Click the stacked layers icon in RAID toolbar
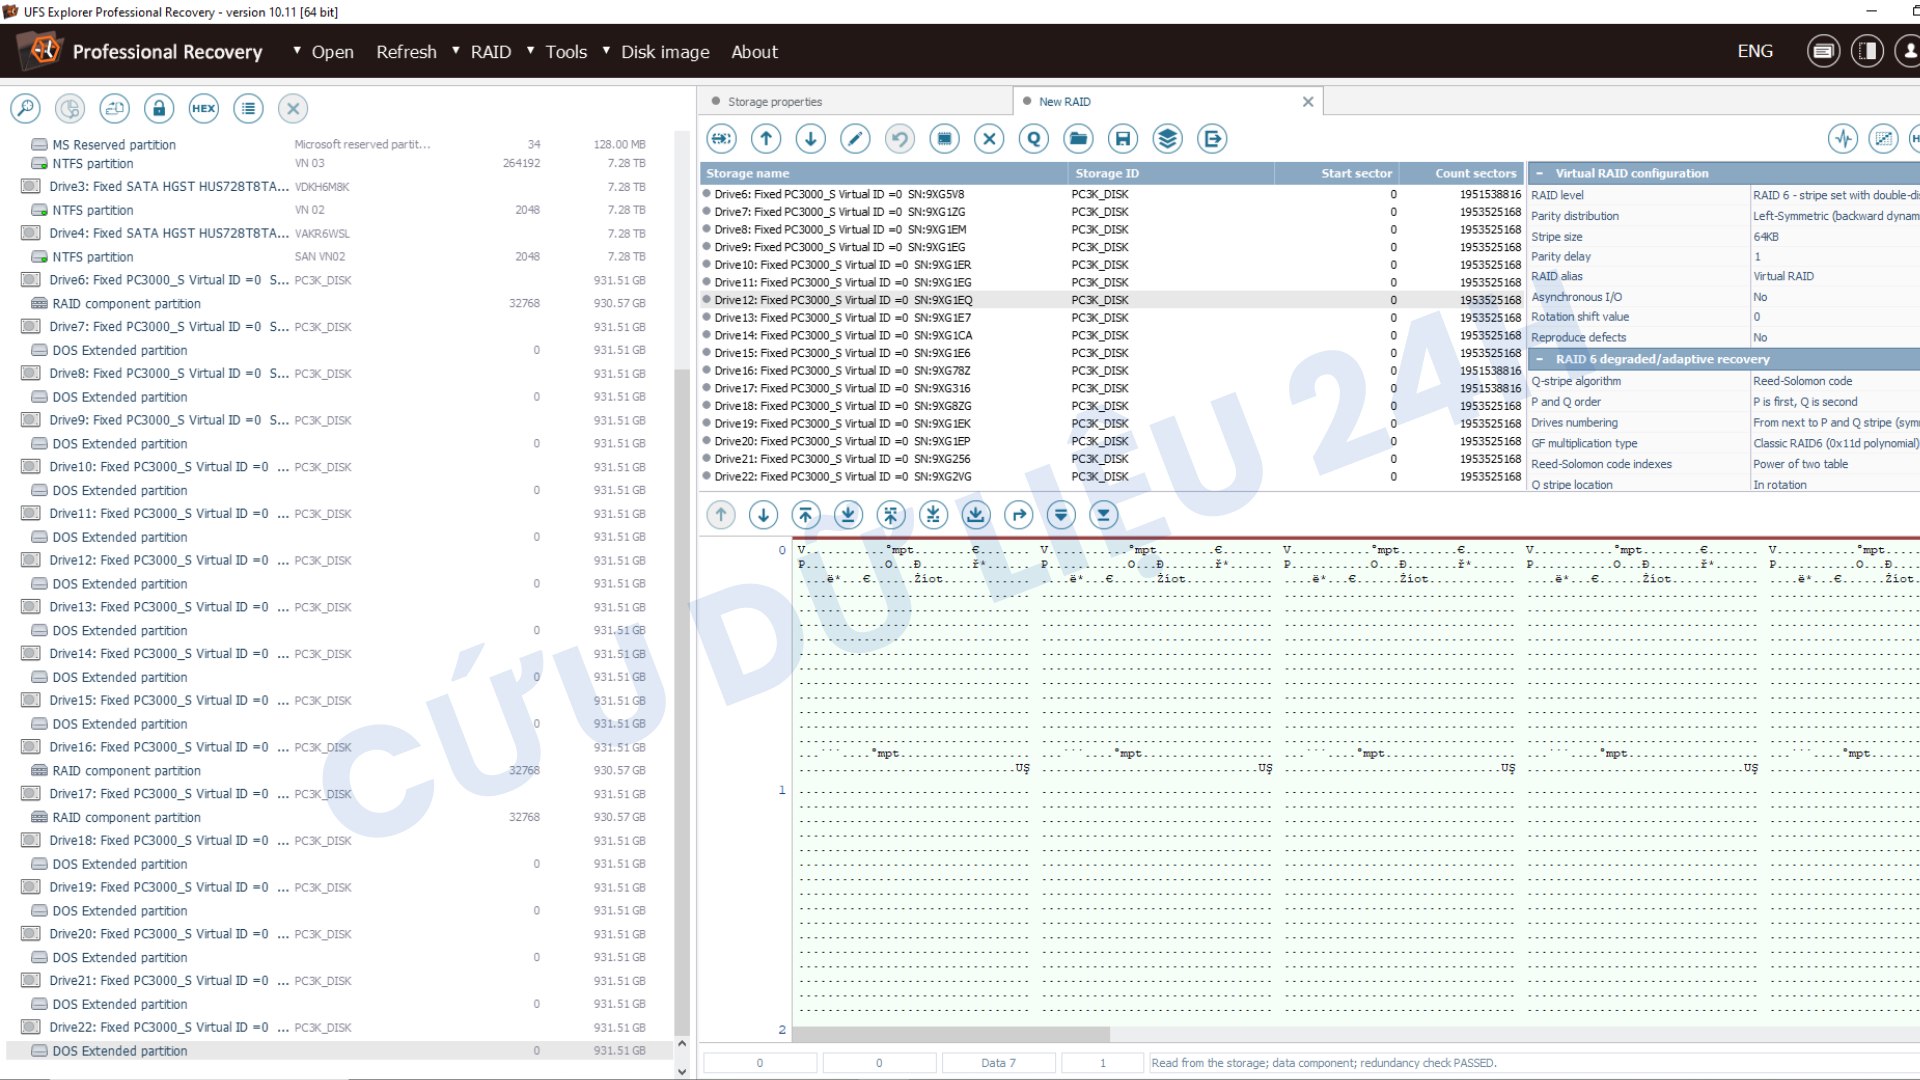 tap(1168, 139)
